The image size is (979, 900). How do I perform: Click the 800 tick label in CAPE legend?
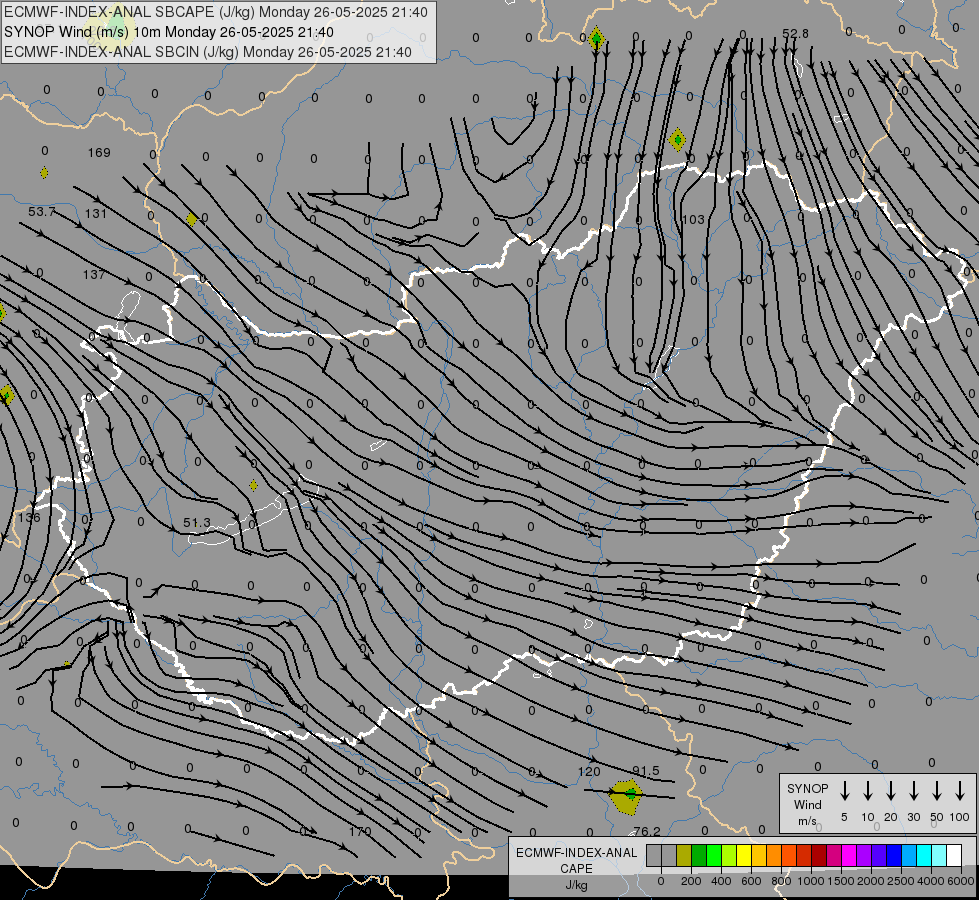pyautogui.click(x=781, y=881)
